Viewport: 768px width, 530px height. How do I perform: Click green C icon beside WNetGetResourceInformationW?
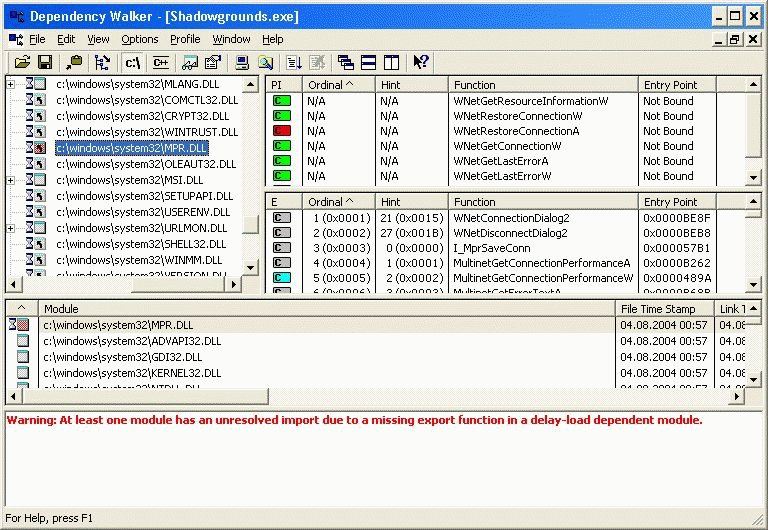pyautogui.click(x=282, y=101)
